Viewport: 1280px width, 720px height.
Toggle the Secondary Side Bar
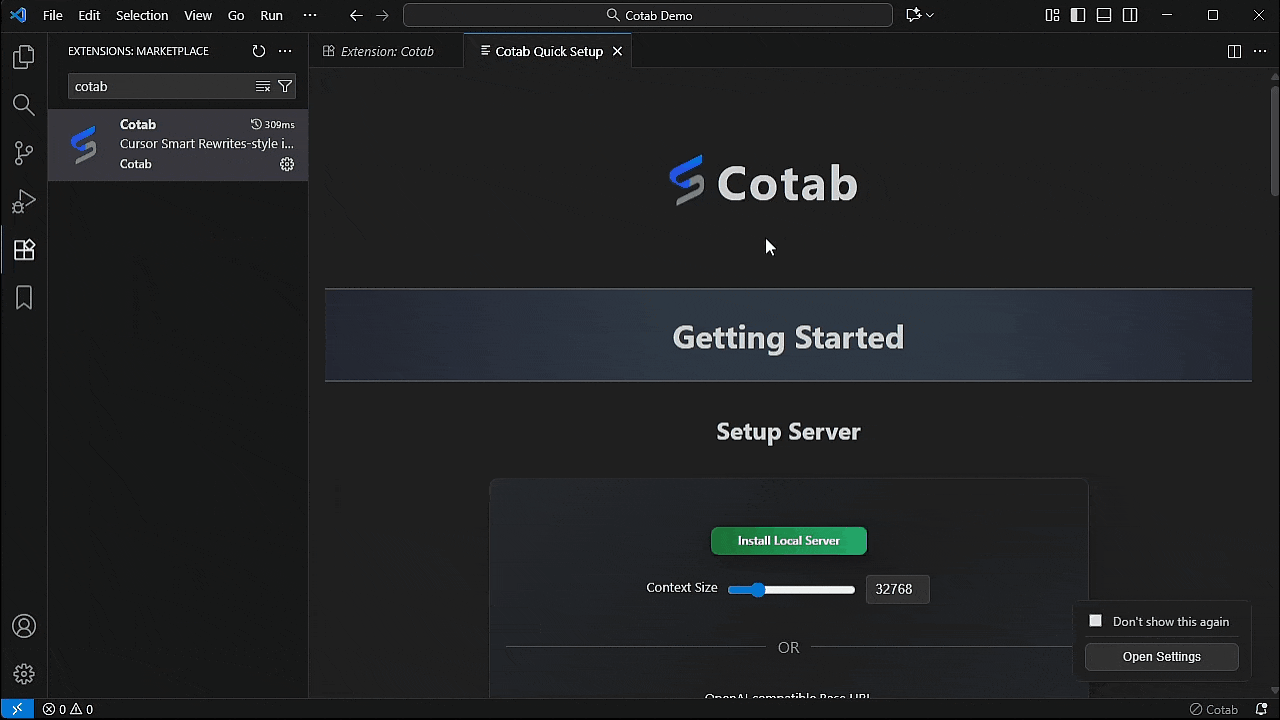(x=1131, y=15)
